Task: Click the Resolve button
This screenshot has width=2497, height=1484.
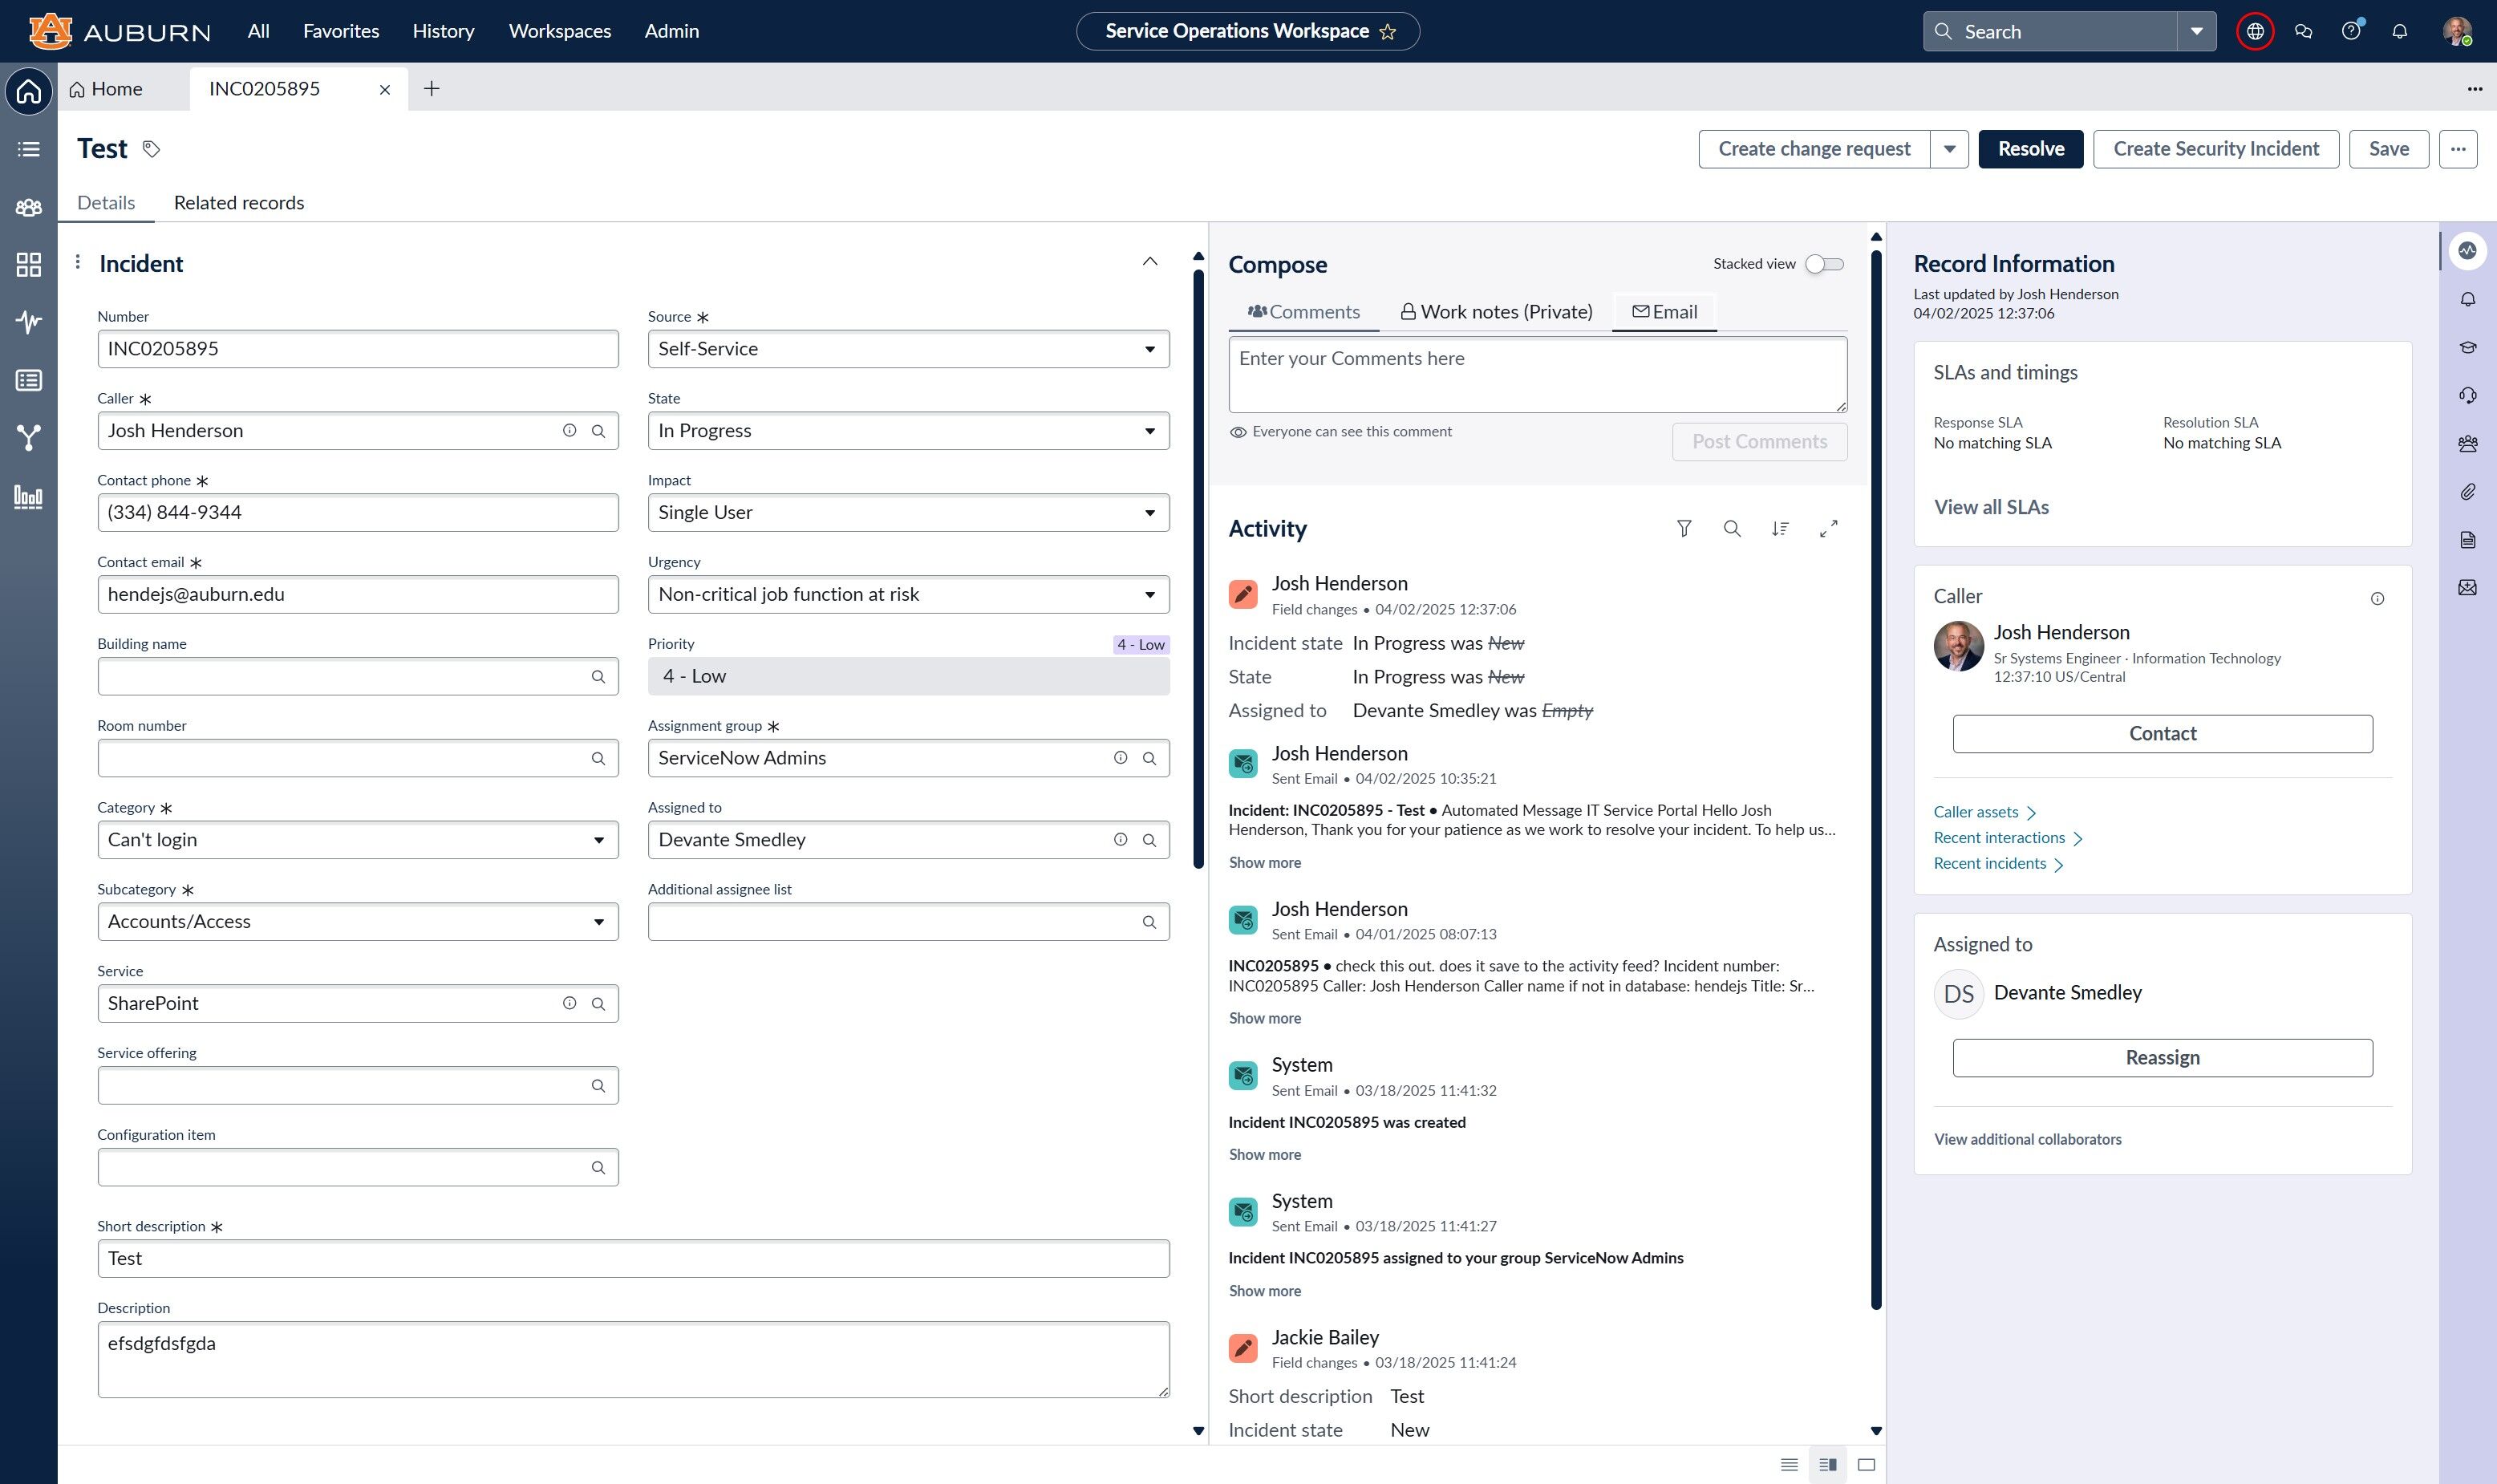Action: [2030, 149]
